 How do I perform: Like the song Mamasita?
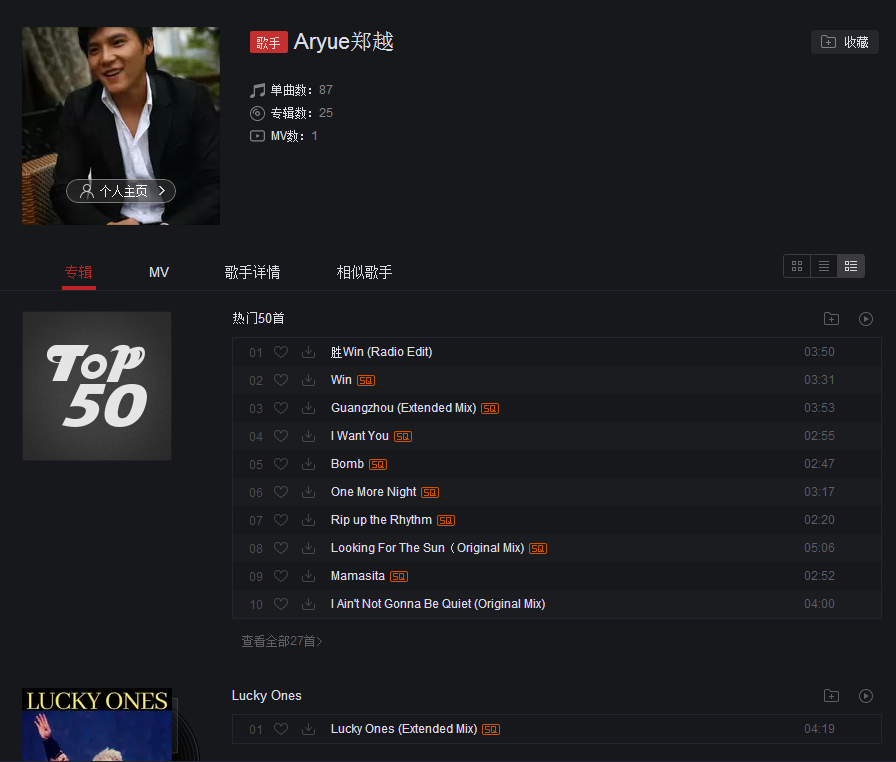(281, 576)
